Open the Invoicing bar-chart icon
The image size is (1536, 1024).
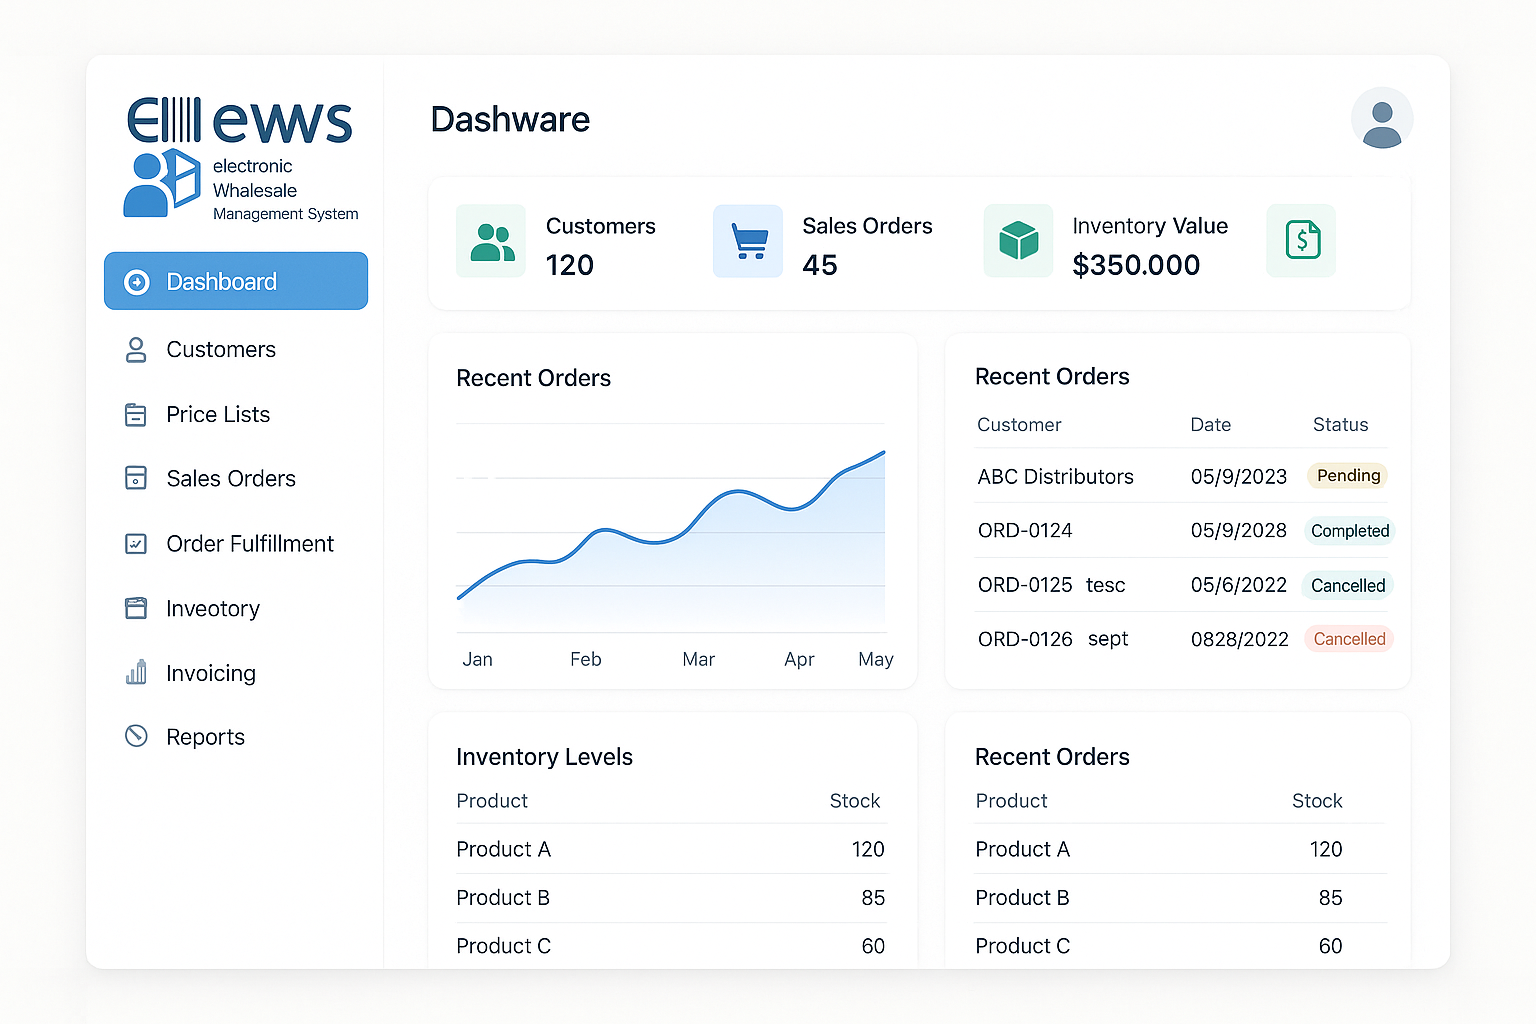click(136, 673)
